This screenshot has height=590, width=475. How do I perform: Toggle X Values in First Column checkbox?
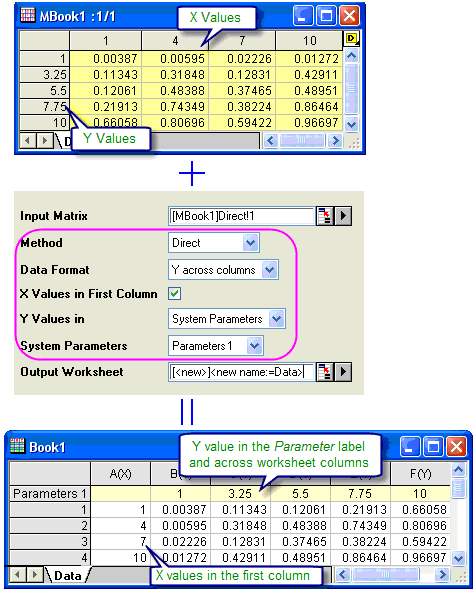pos(175,293)
